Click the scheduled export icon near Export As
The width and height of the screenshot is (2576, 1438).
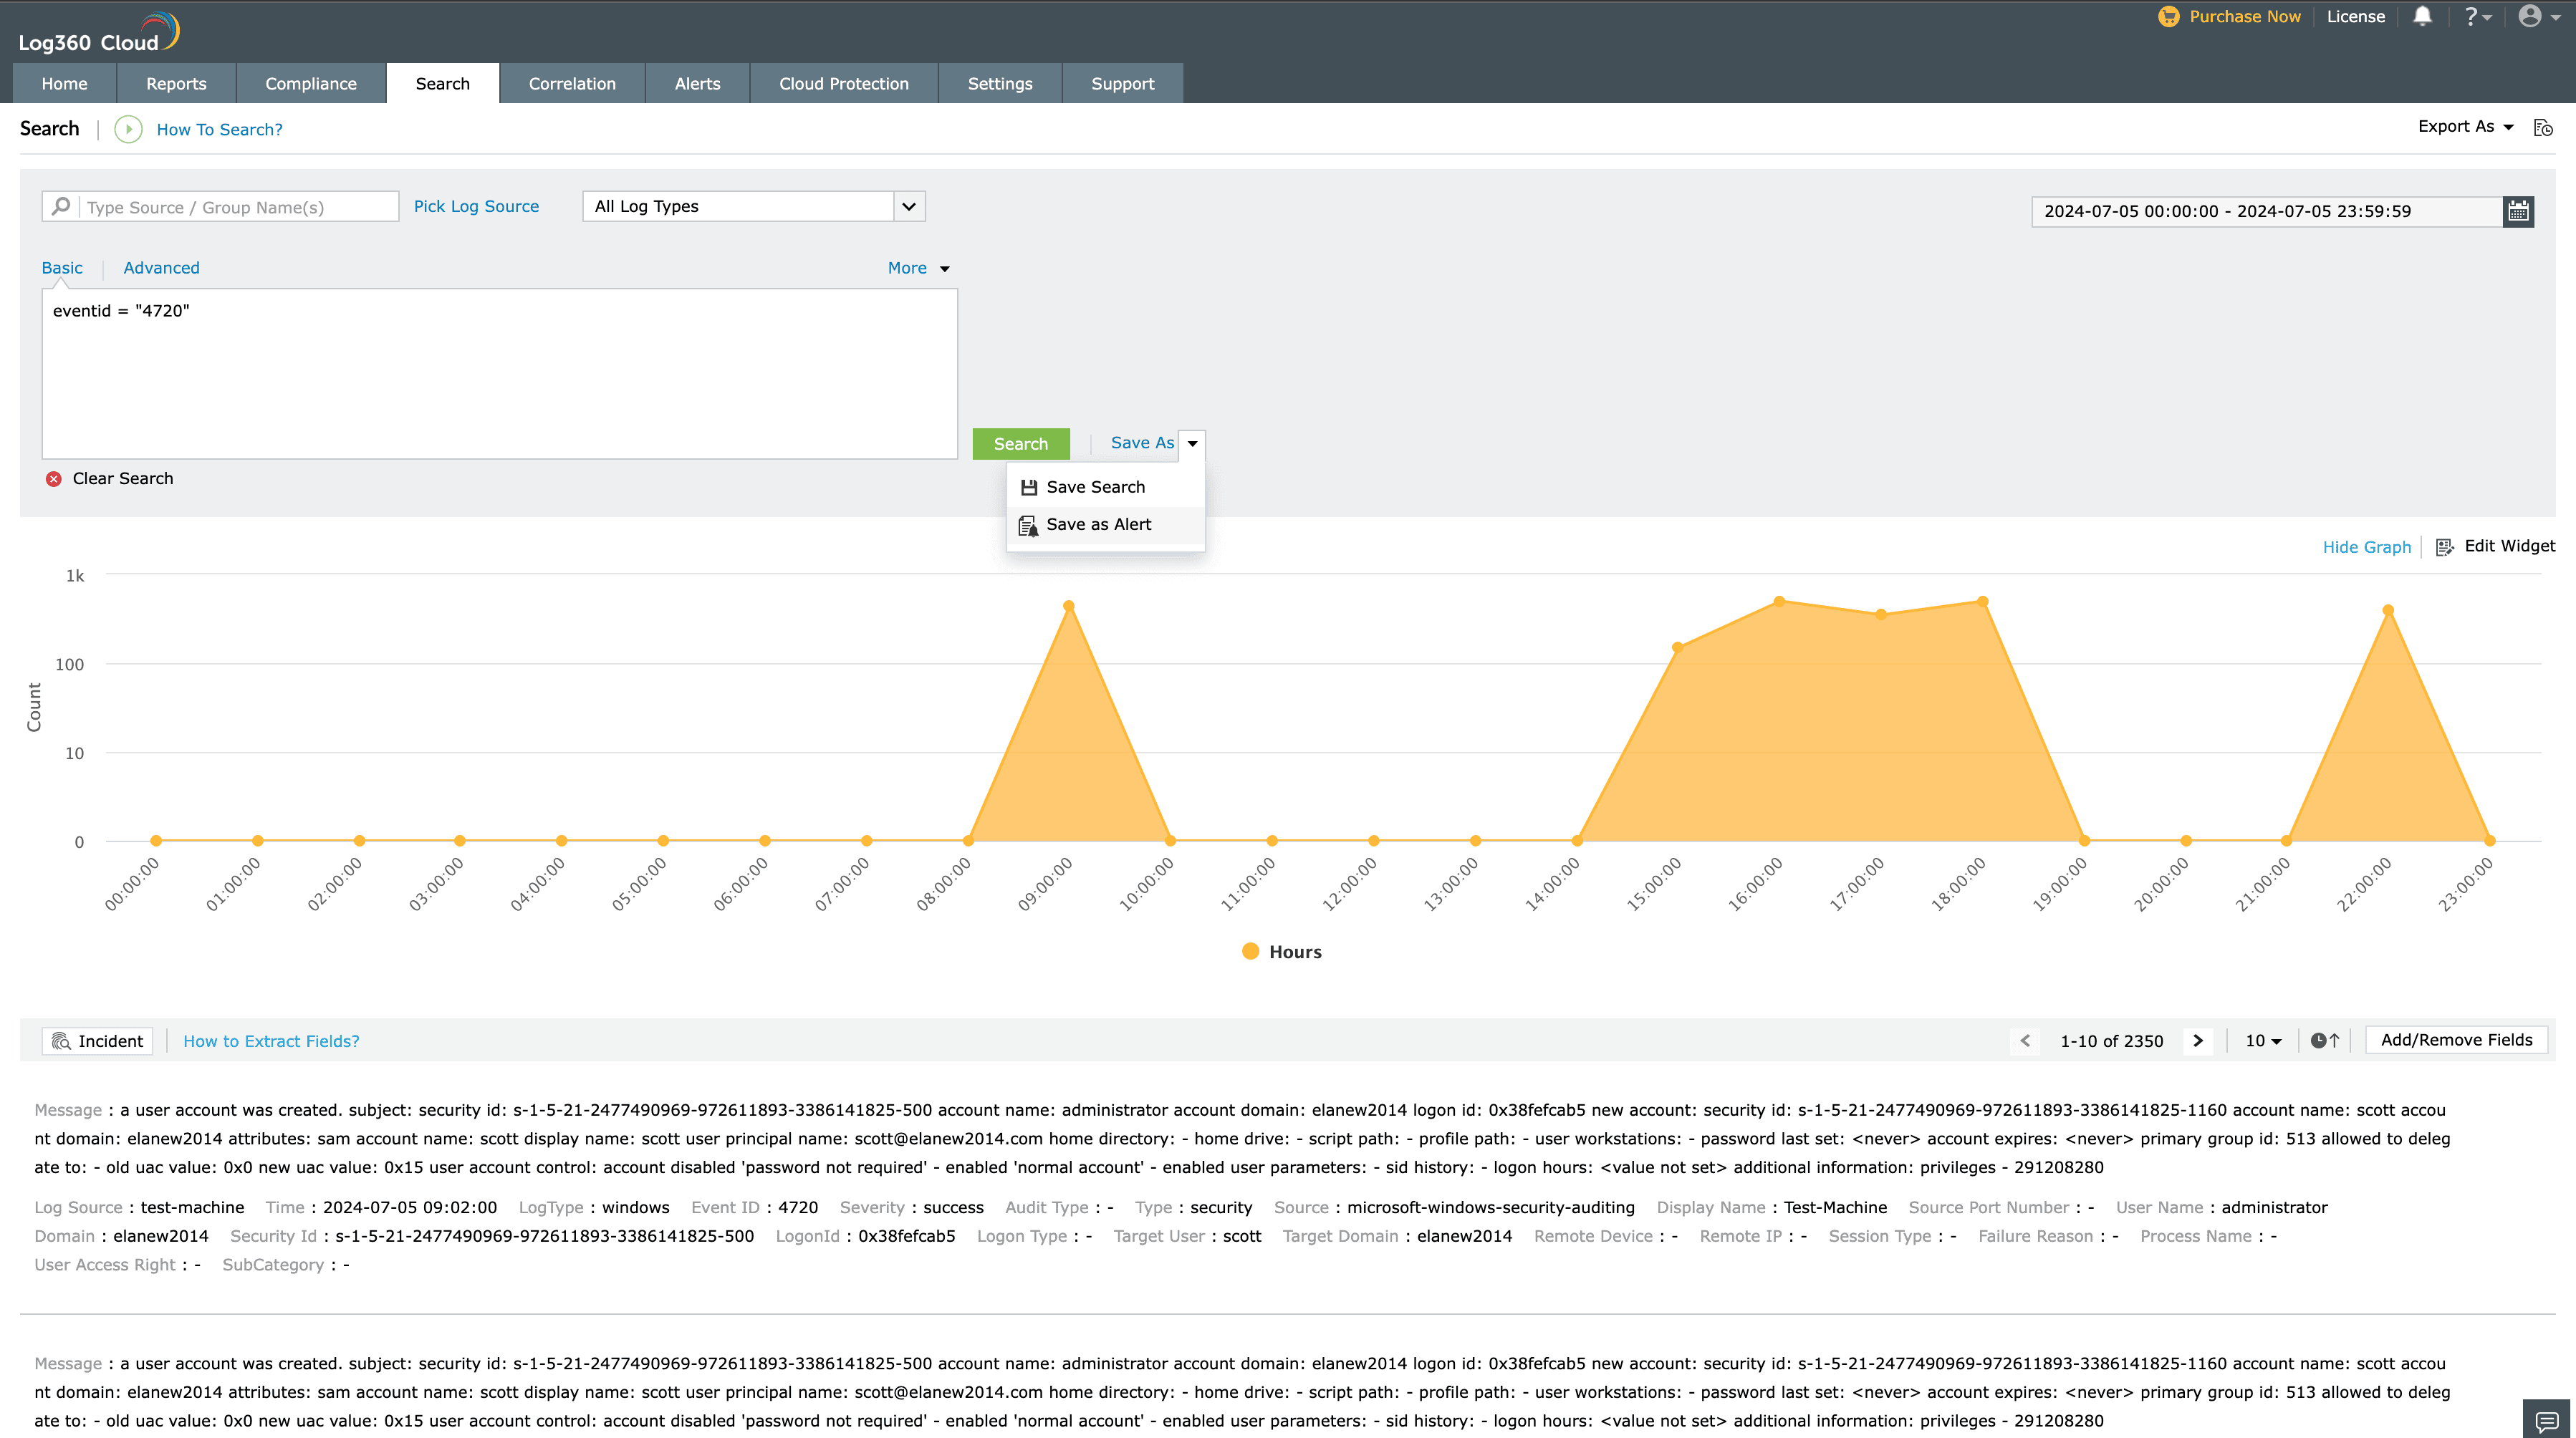pos(2543,127)
